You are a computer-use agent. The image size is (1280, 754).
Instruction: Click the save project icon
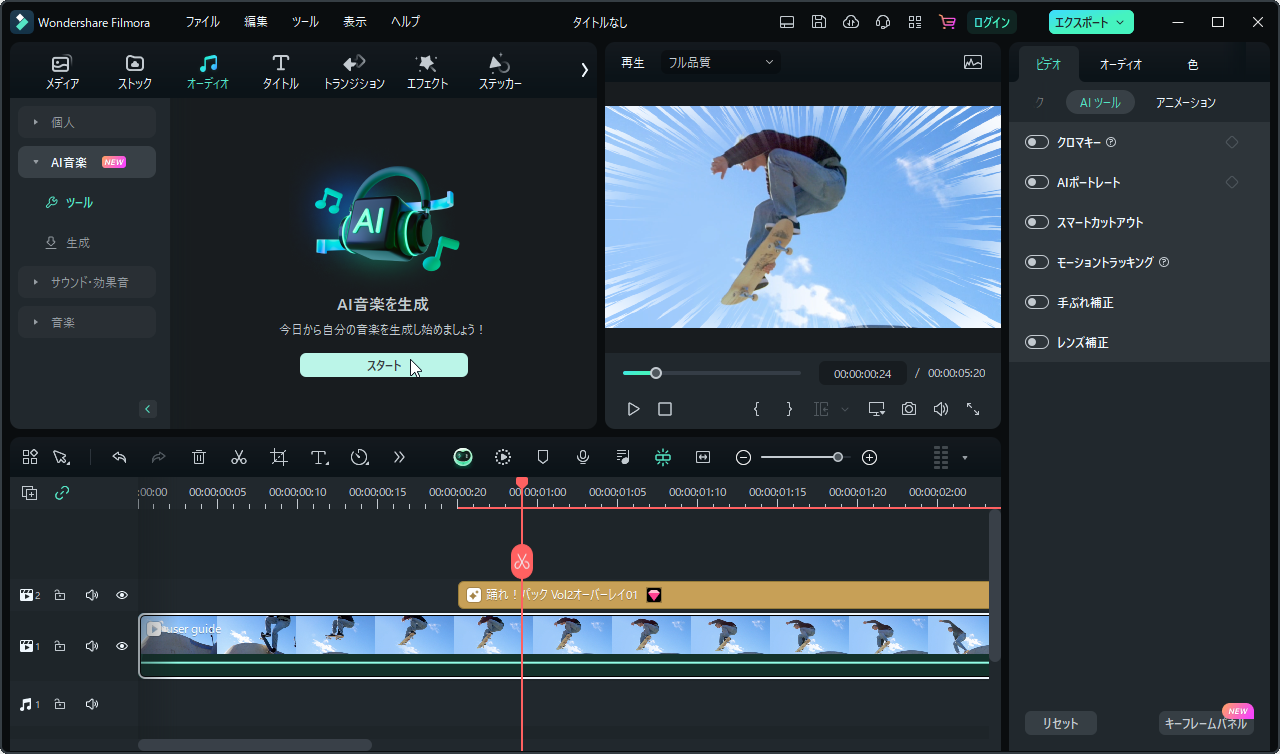[819, 22]
